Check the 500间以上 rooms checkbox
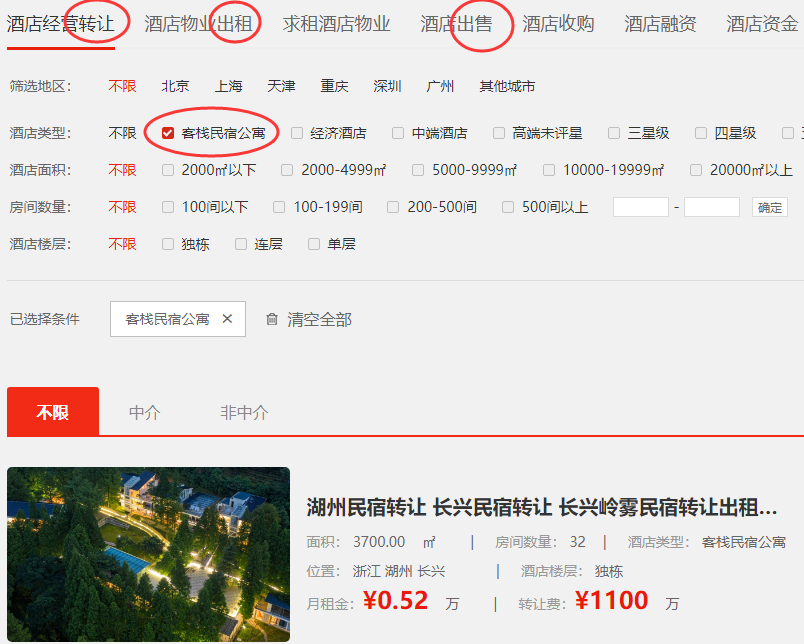 (x=508, y=207)
